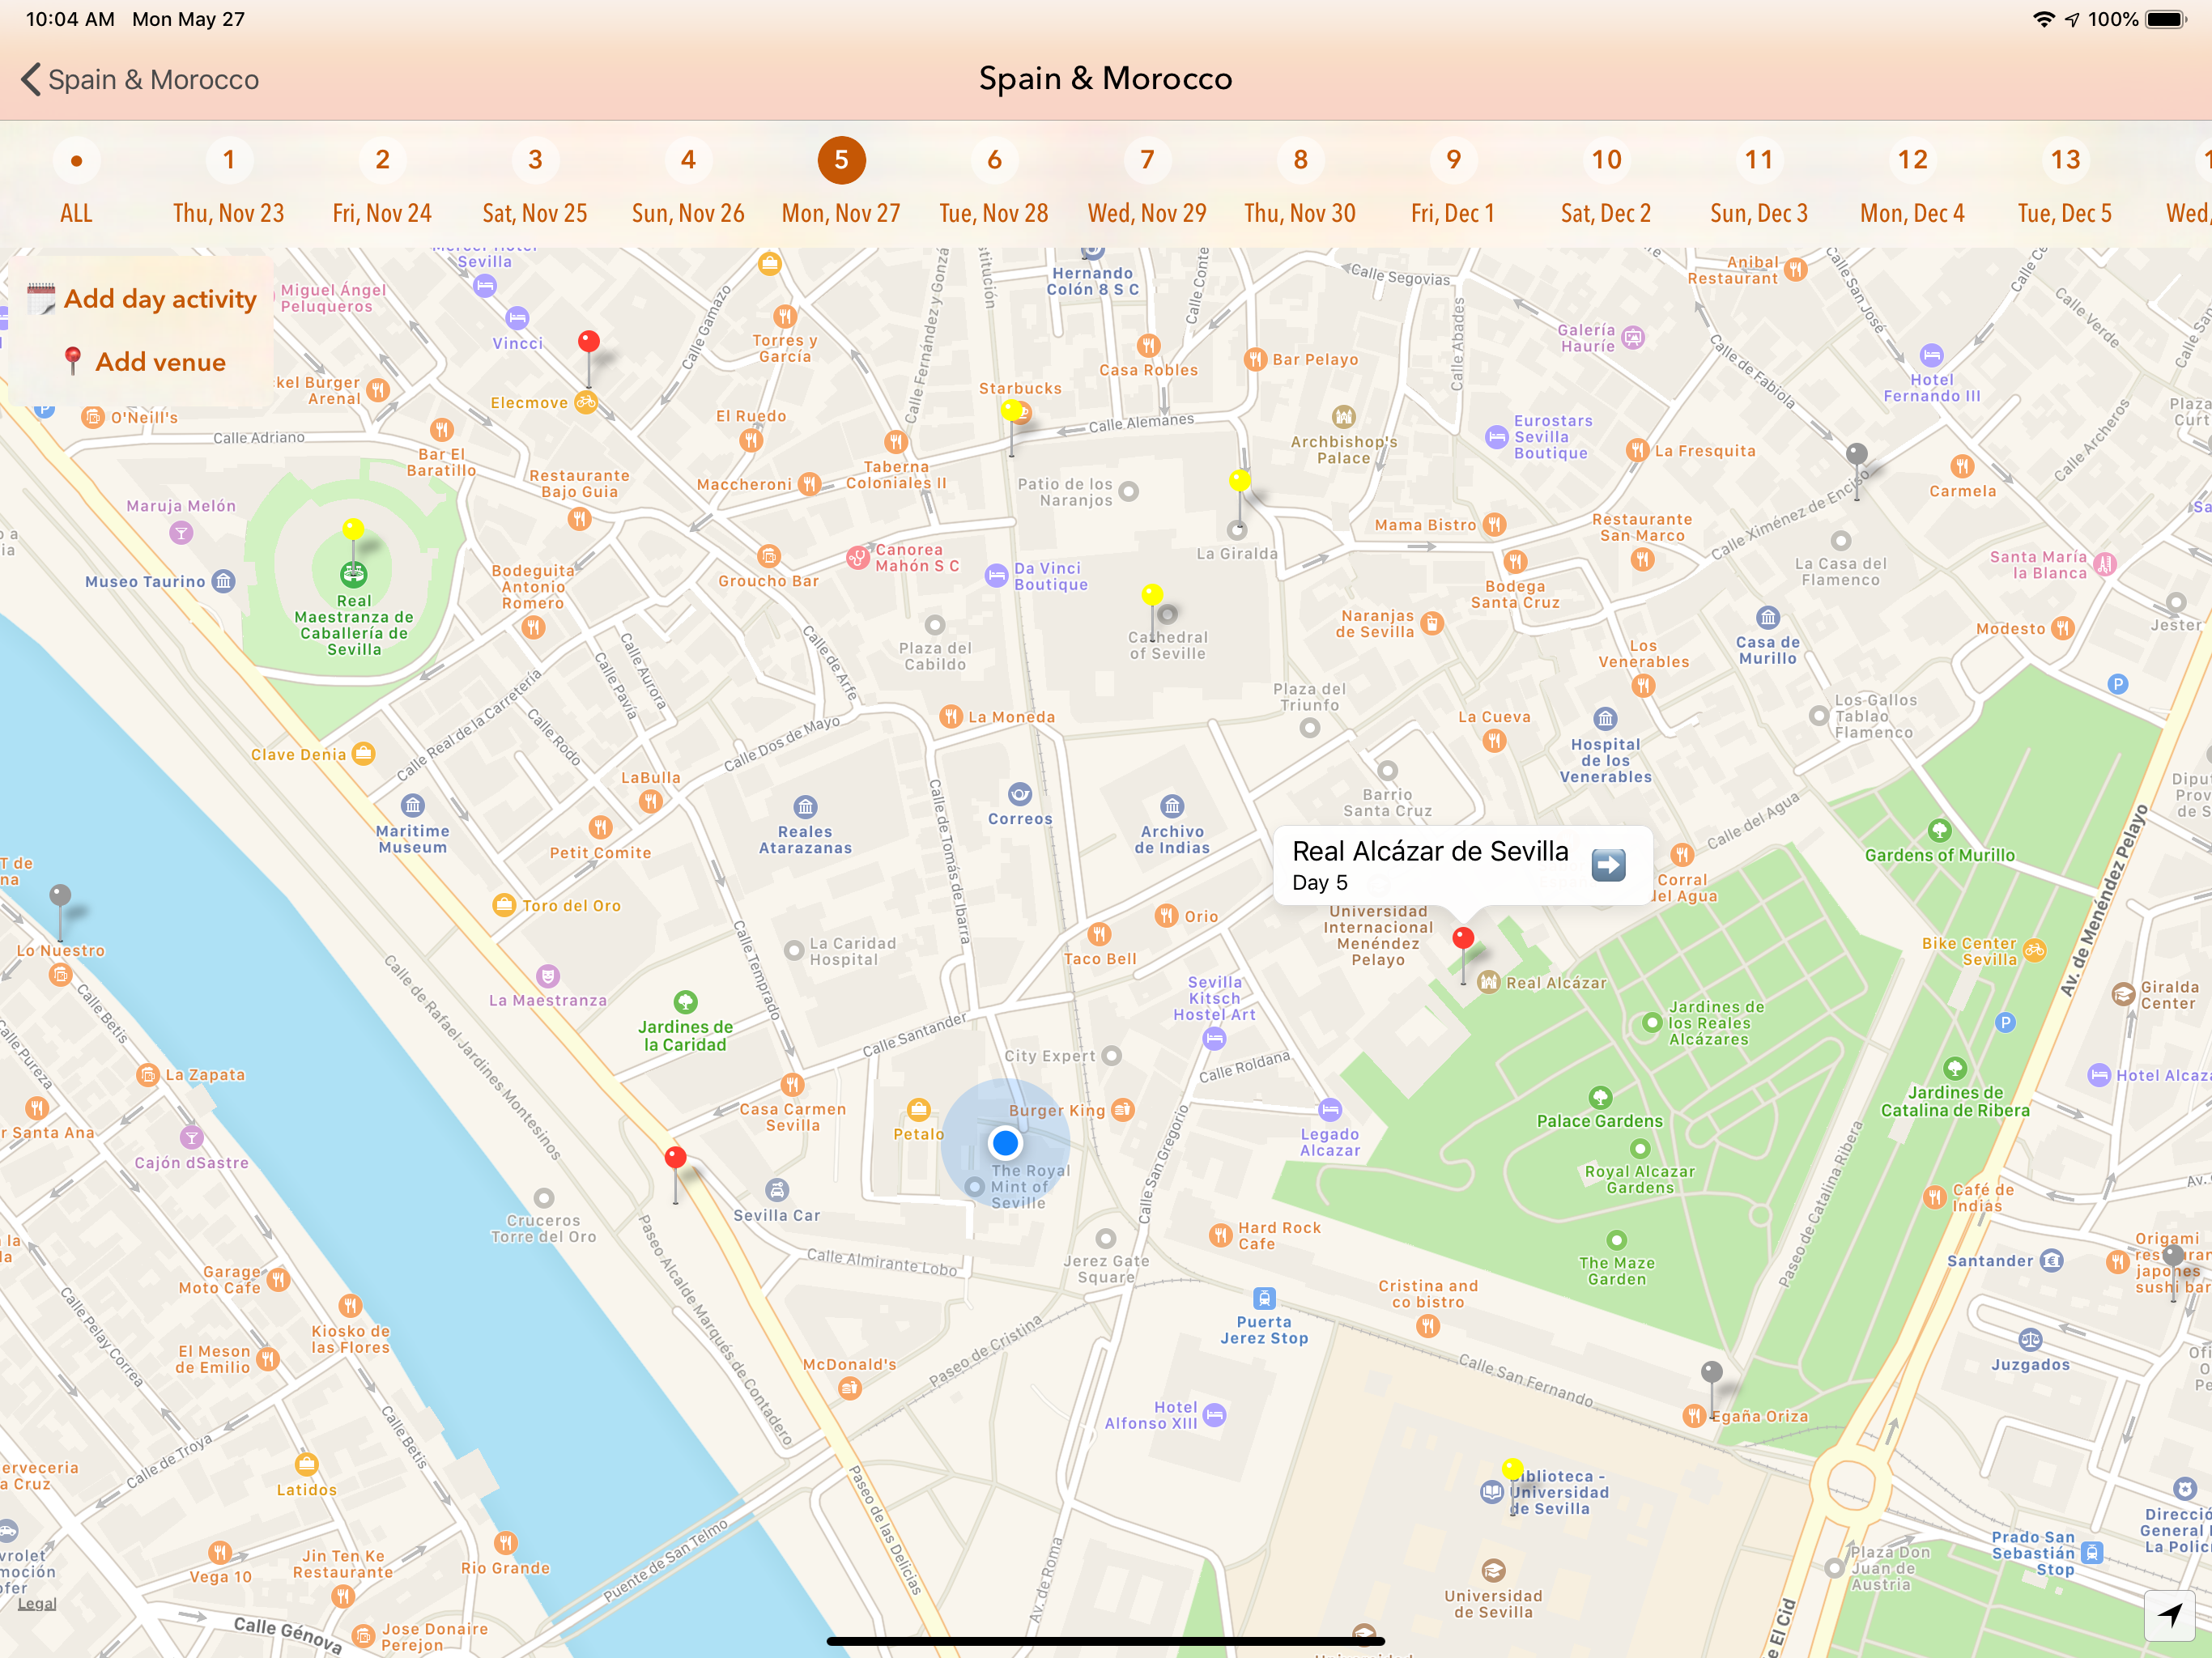Tap the yellow pin on La Giralda

[x=1240, y=482]
